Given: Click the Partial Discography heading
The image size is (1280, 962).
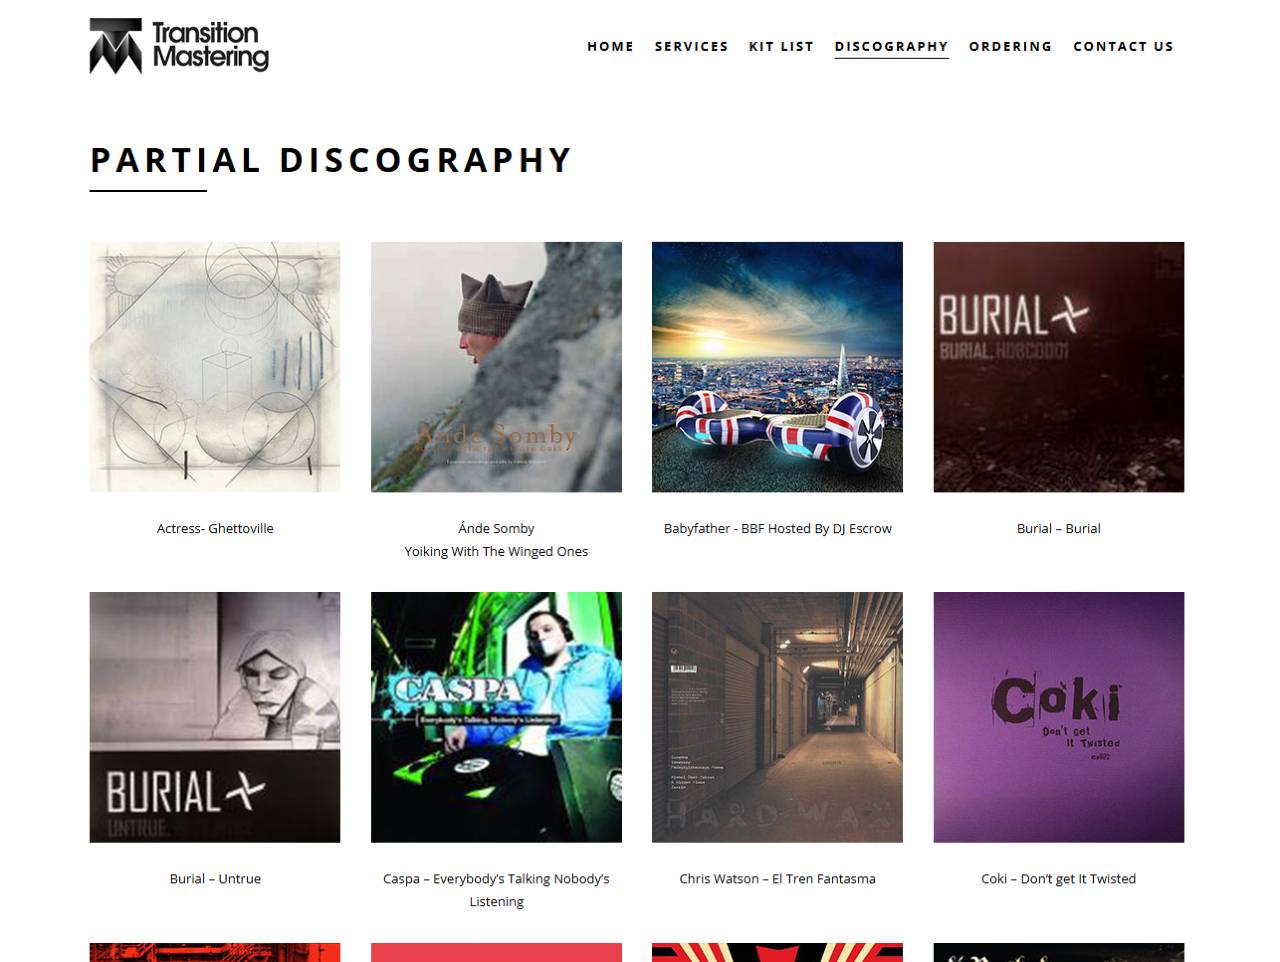Looking at the screenshot, I should (331, 160).
